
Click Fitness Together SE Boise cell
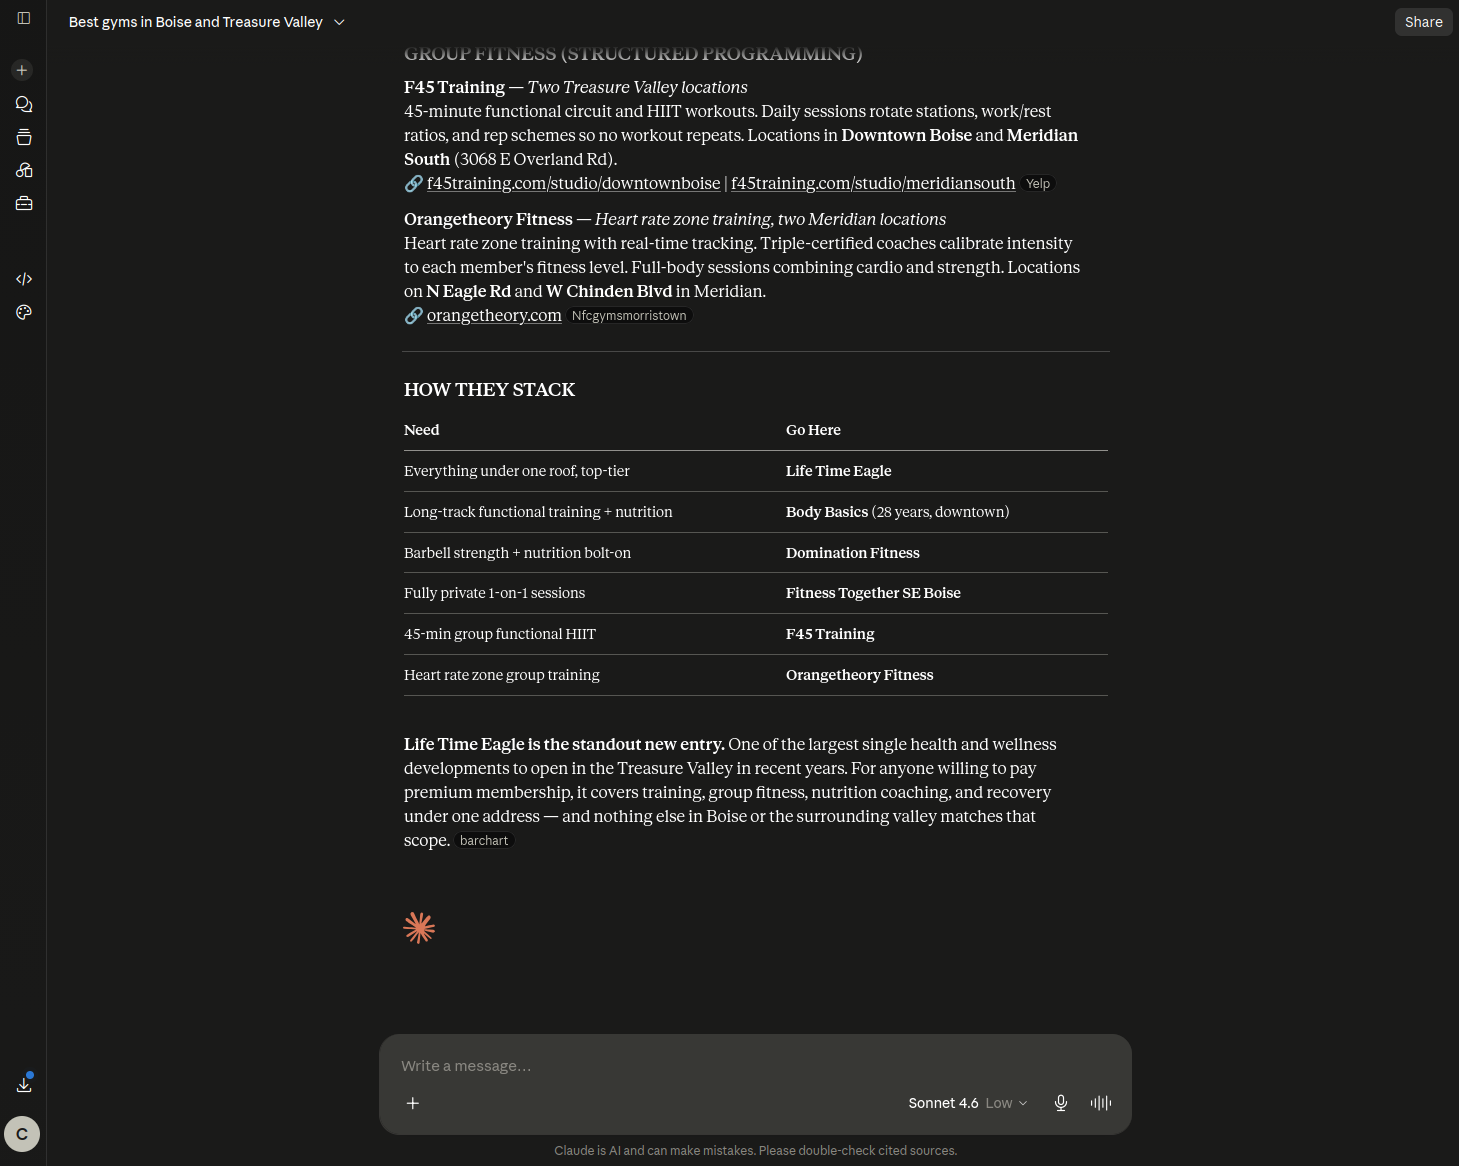[873, 593]
